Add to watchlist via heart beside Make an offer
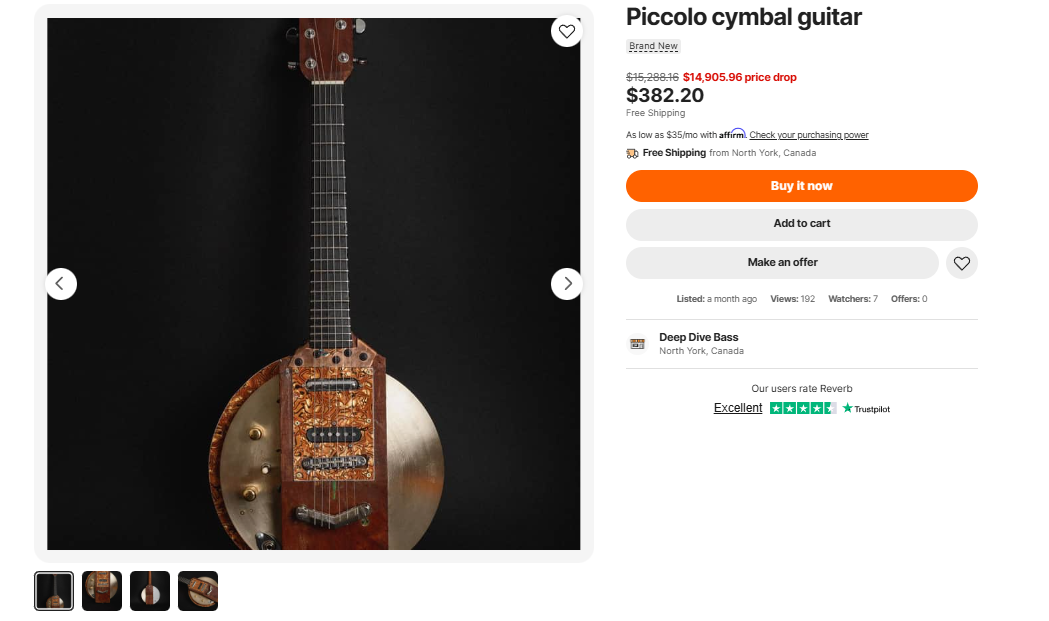 coord(961,263)
